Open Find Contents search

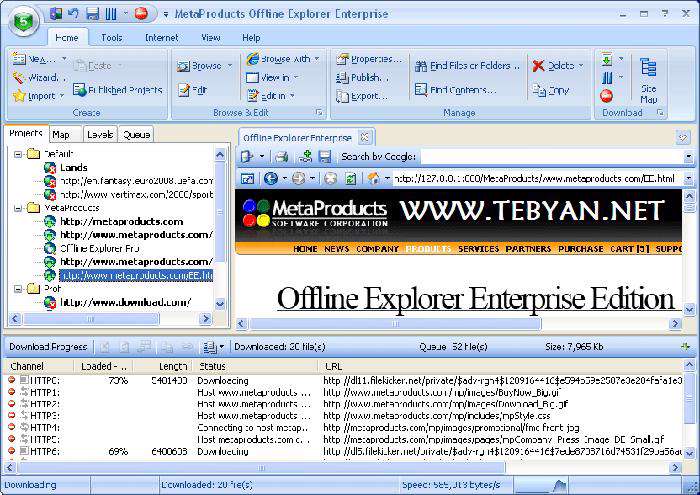pos(455,90)
